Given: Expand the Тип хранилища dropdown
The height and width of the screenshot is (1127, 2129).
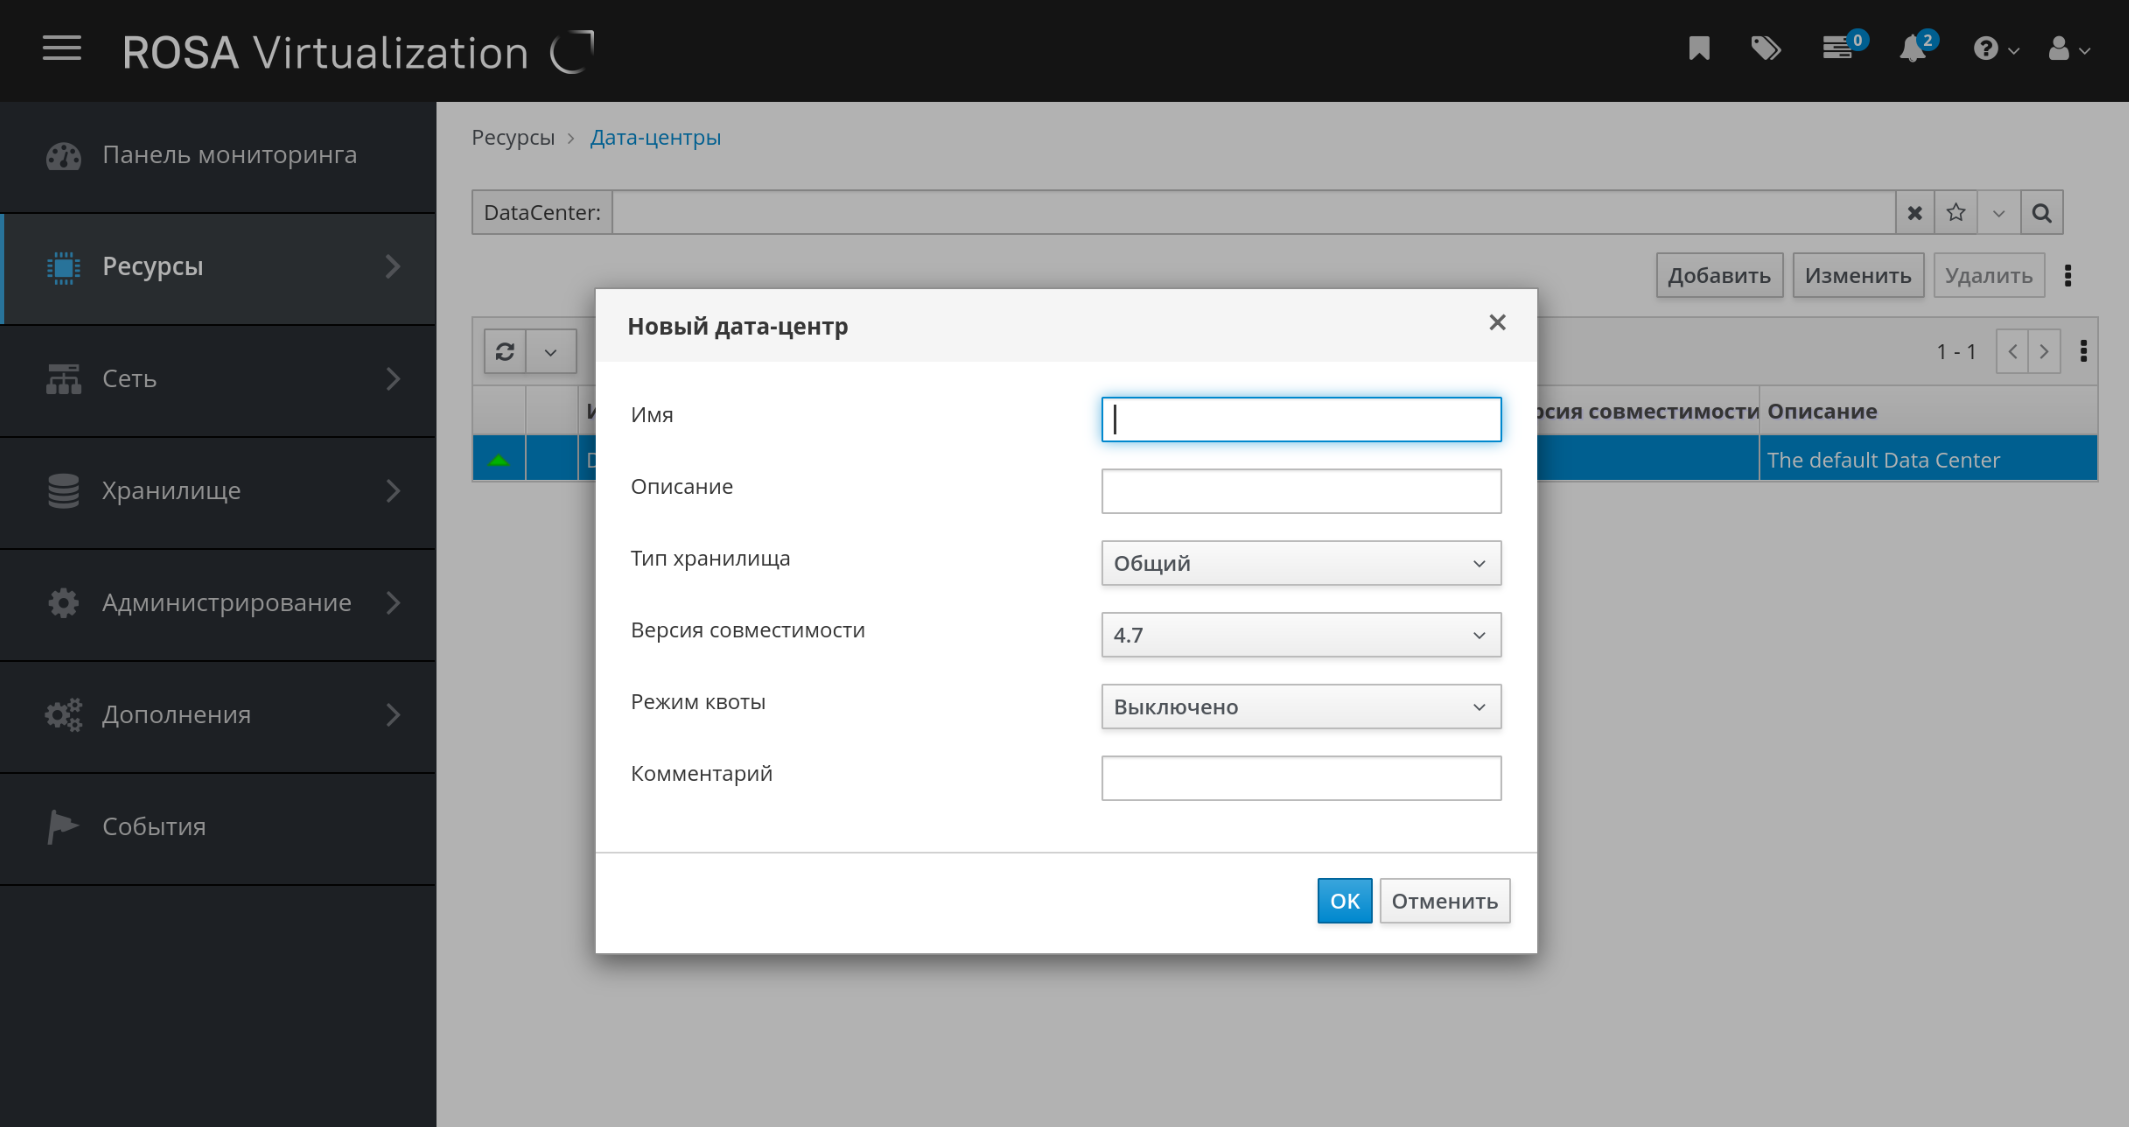Looking at the screenshot, I should (x=1300, y=563).
